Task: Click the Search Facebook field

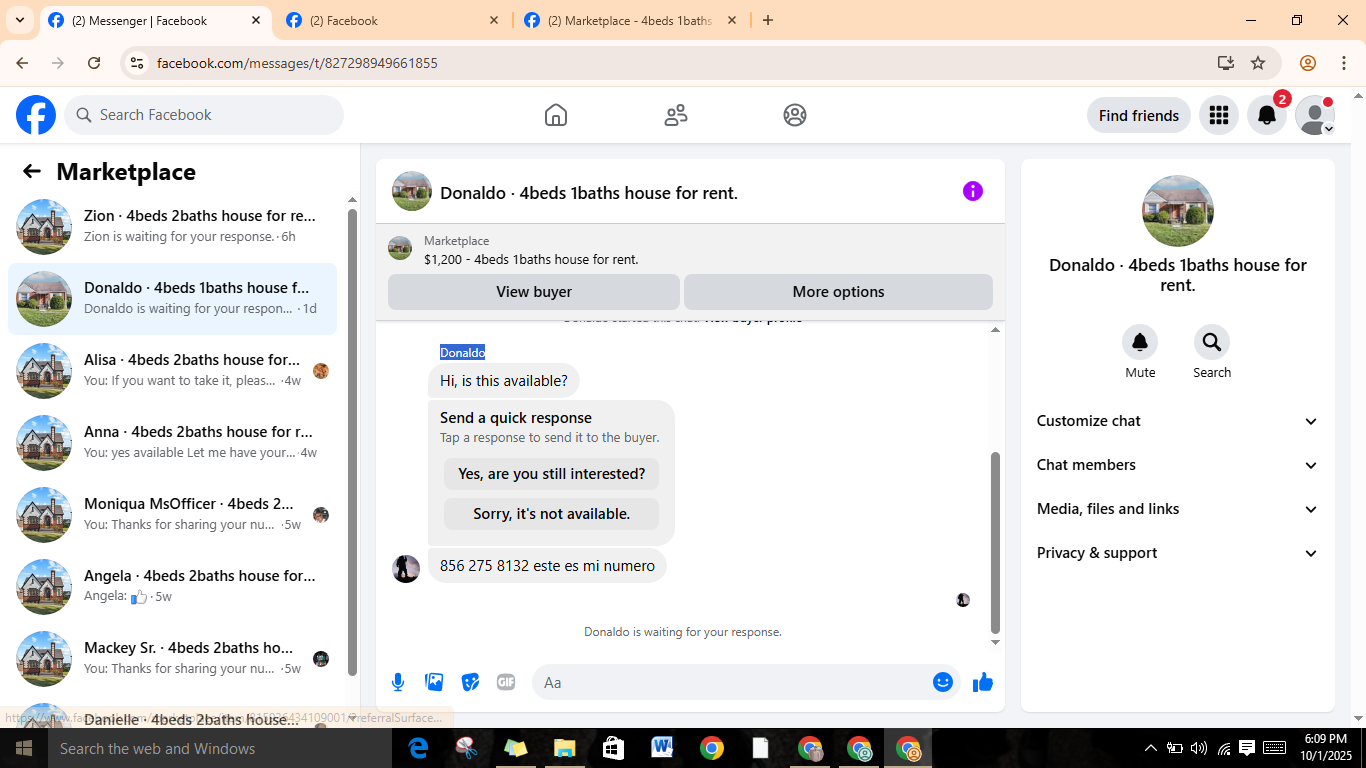Action: point(204,115)
